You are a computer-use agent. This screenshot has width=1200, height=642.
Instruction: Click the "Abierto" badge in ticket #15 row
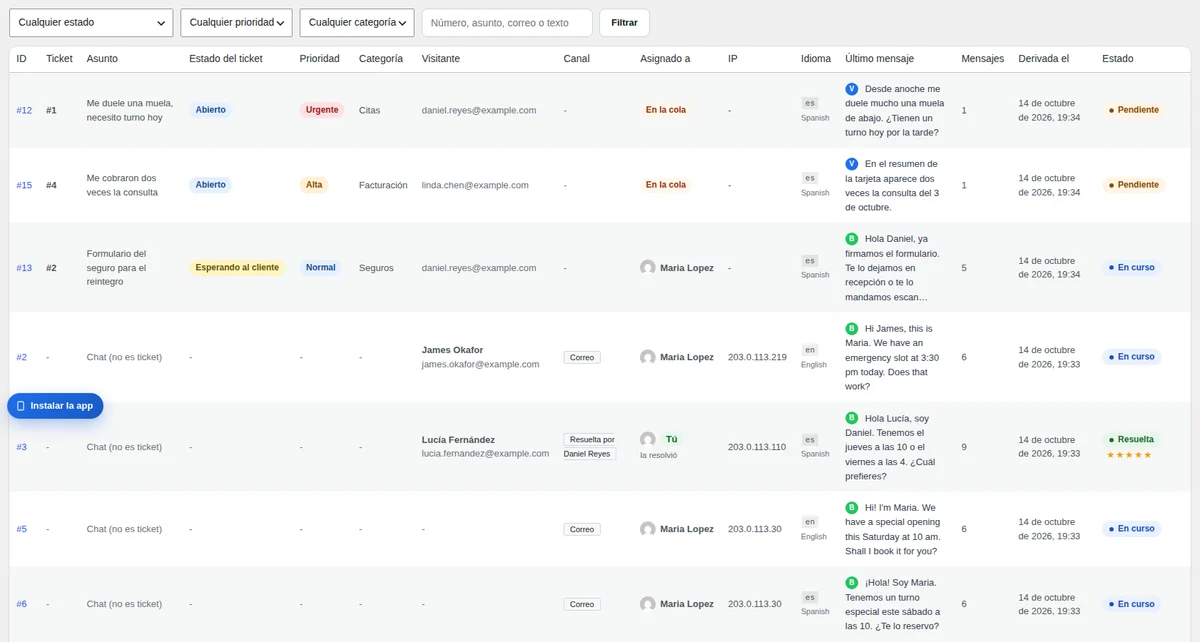coord(211,185)
